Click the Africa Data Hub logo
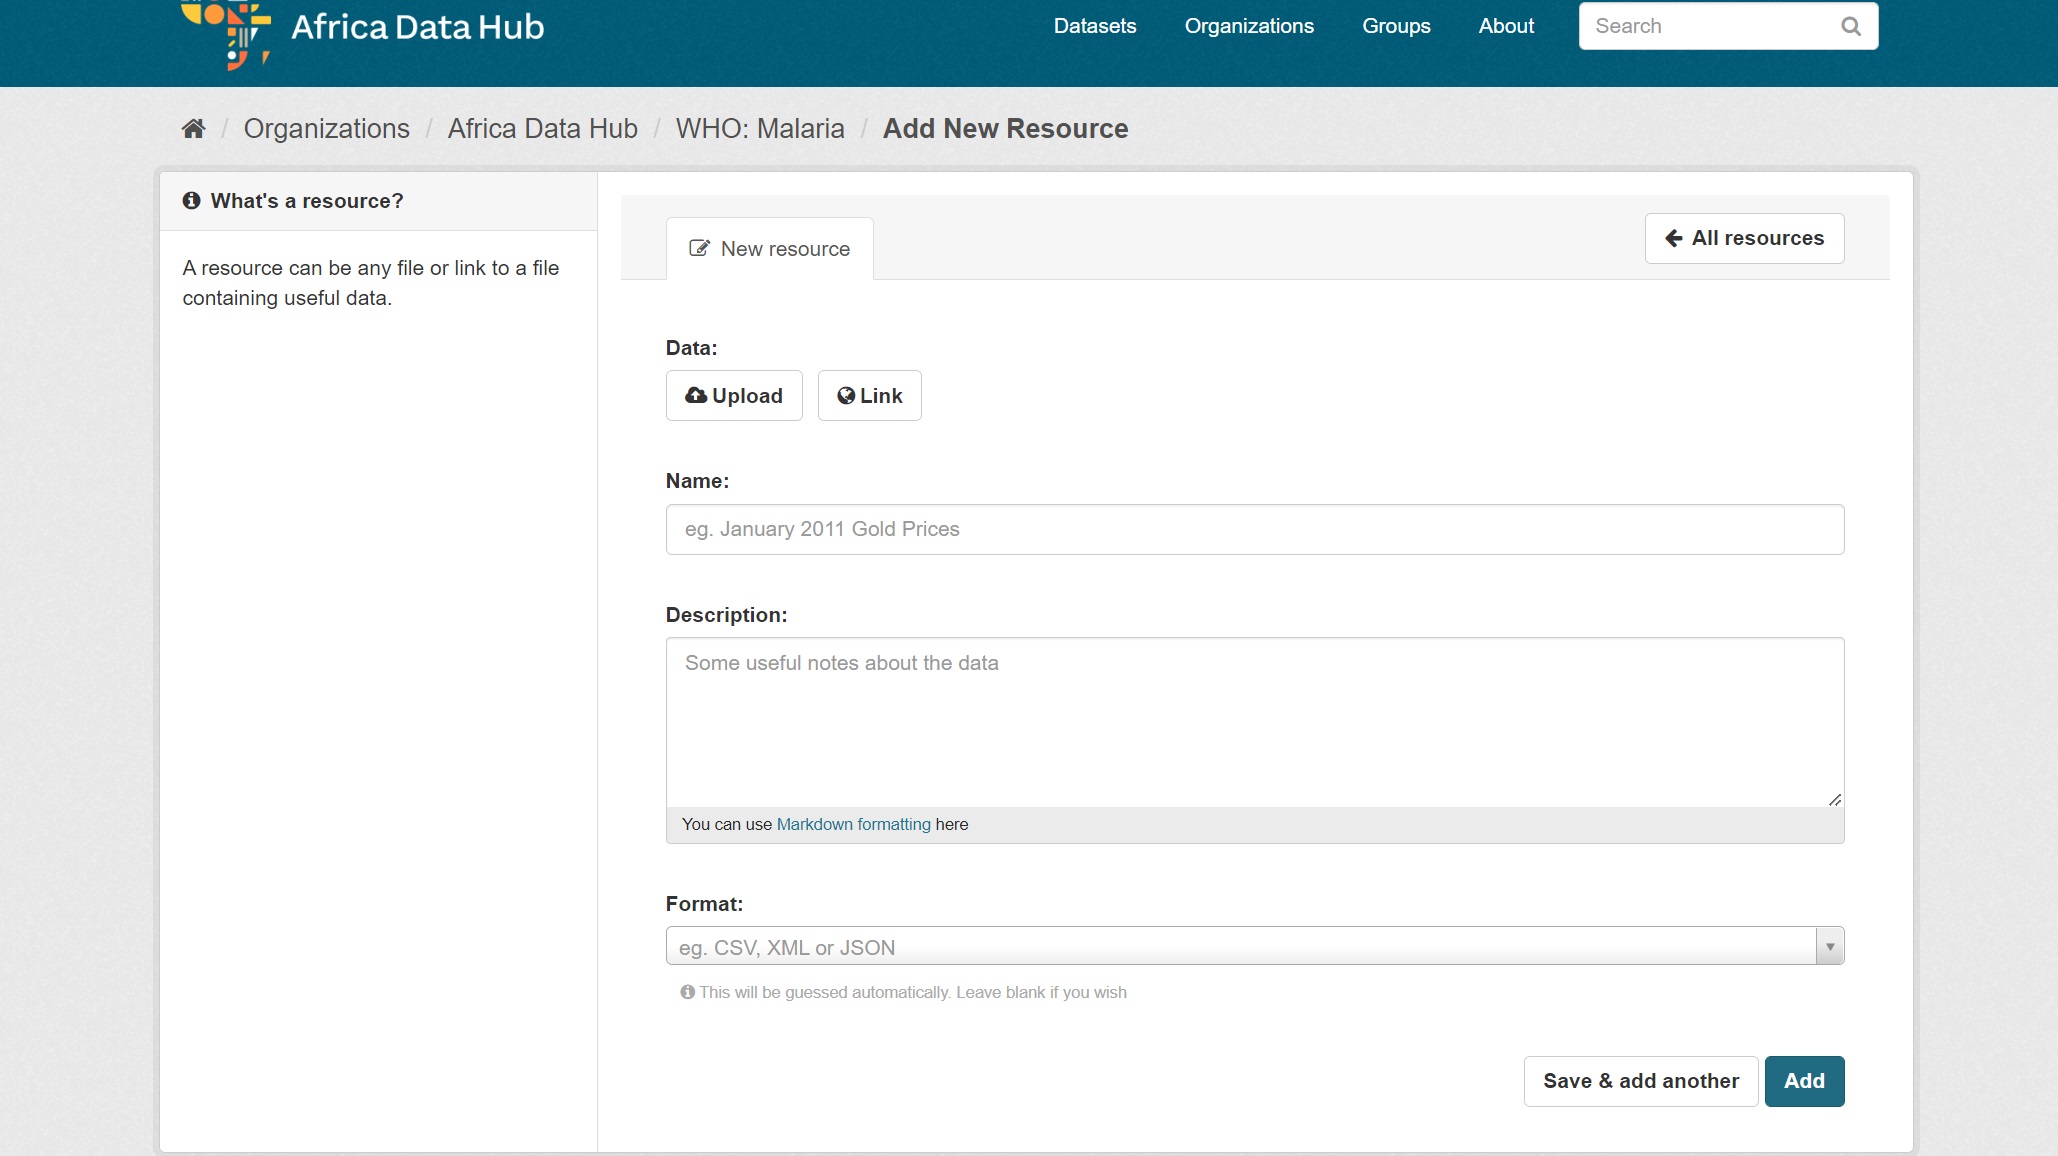2058x1156 pixels. (x=363, y=30)
